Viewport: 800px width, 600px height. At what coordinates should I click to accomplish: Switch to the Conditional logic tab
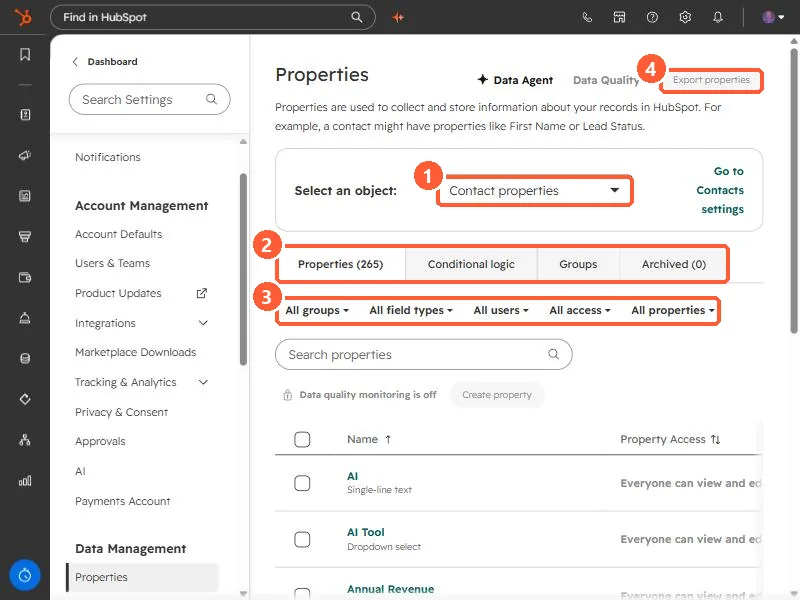tap(471, 264)
